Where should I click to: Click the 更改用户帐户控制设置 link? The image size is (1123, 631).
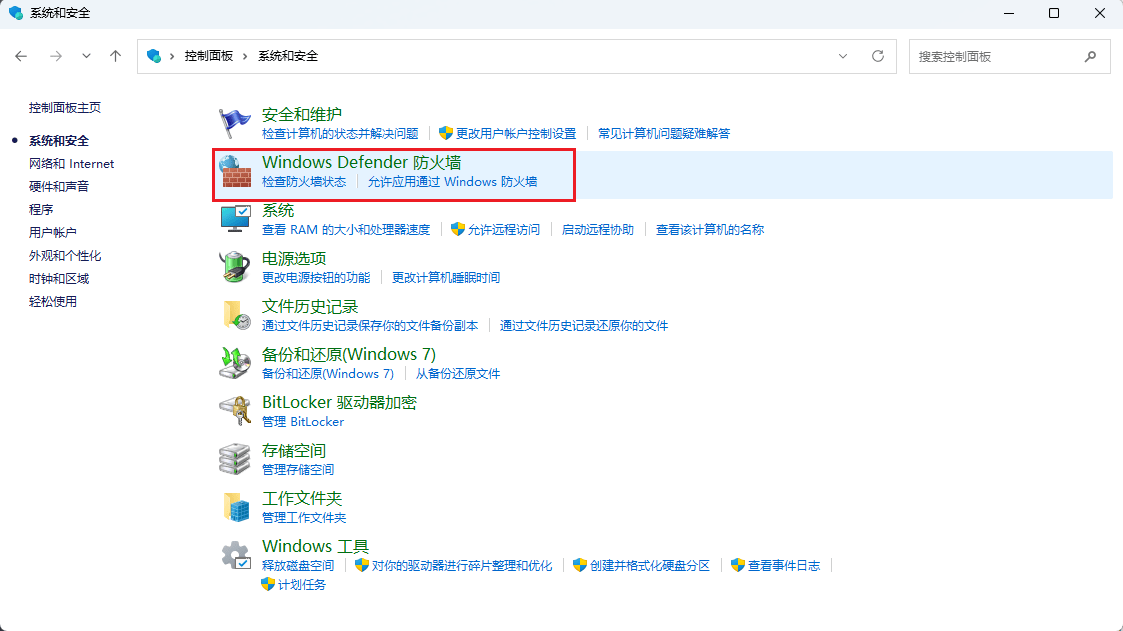(515, 133)
